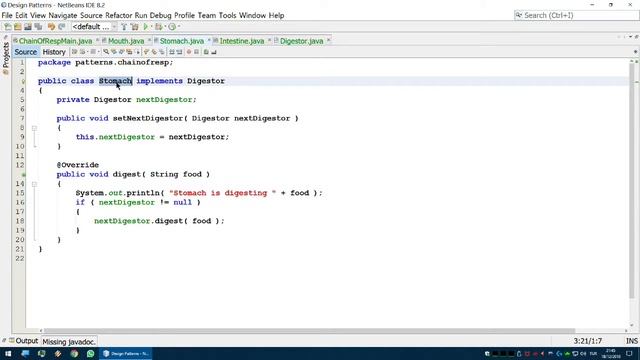Switch to ChainOfRespMain.java tab
The image size is (640, 360).
click(x=55, y=41)
